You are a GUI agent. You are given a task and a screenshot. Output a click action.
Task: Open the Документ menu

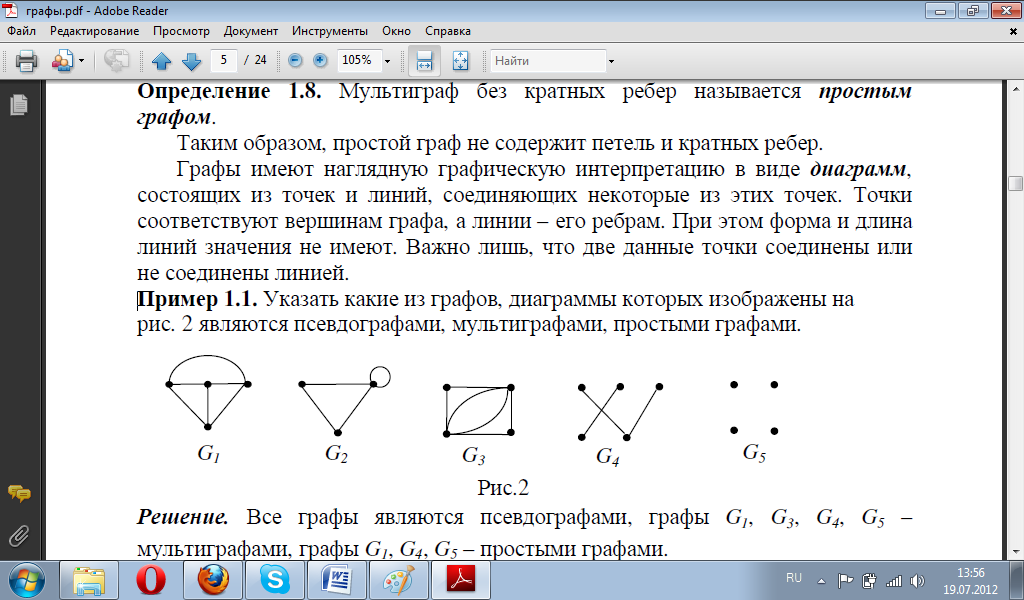(251, 31)
